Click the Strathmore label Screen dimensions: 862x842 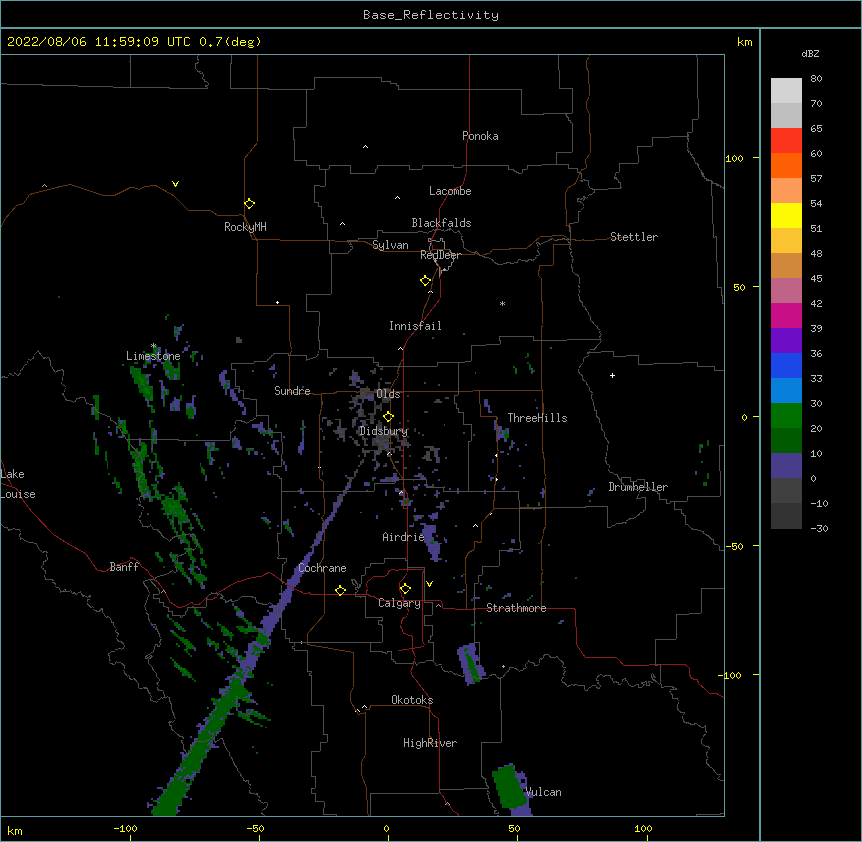point(516,608)
